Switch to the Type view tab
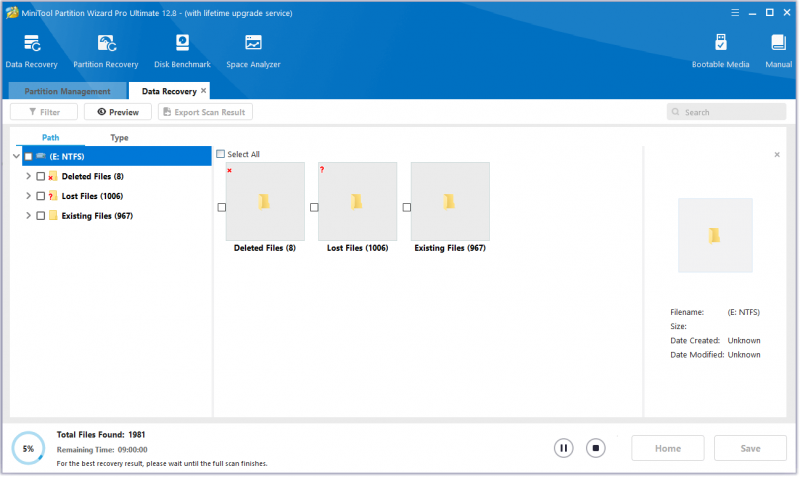The image size is (800, 477). tap(119, 138)
